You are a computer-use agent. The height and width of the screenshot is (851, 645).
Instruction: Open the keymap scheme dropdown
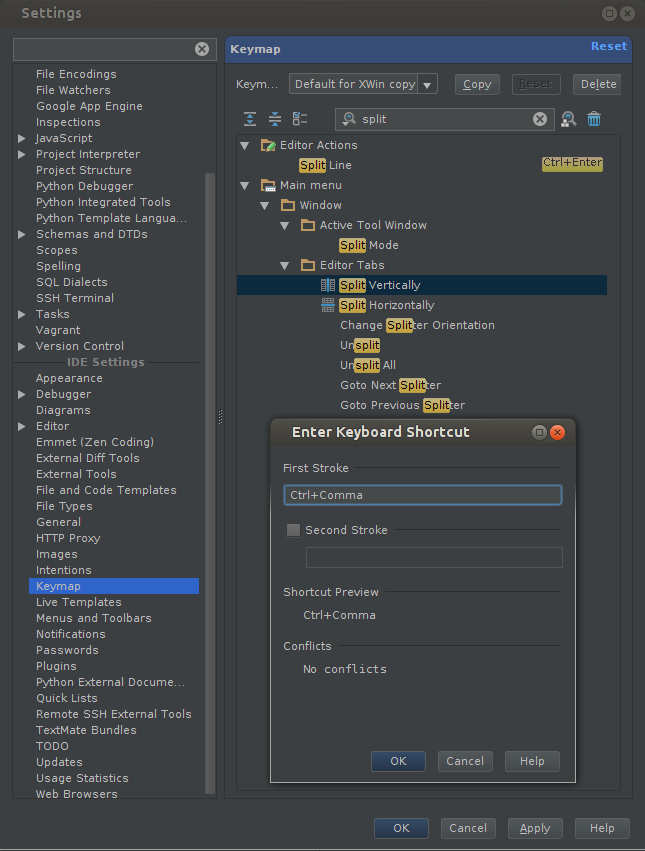point(427,85)
